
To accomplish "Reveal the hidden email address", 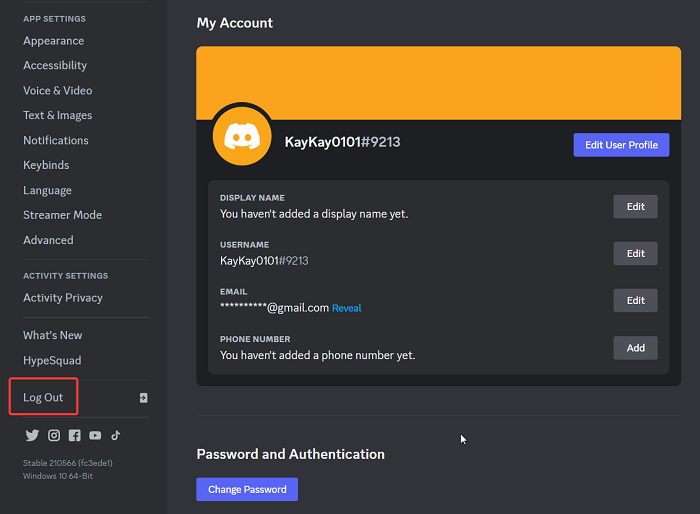I will pos(346,308).
